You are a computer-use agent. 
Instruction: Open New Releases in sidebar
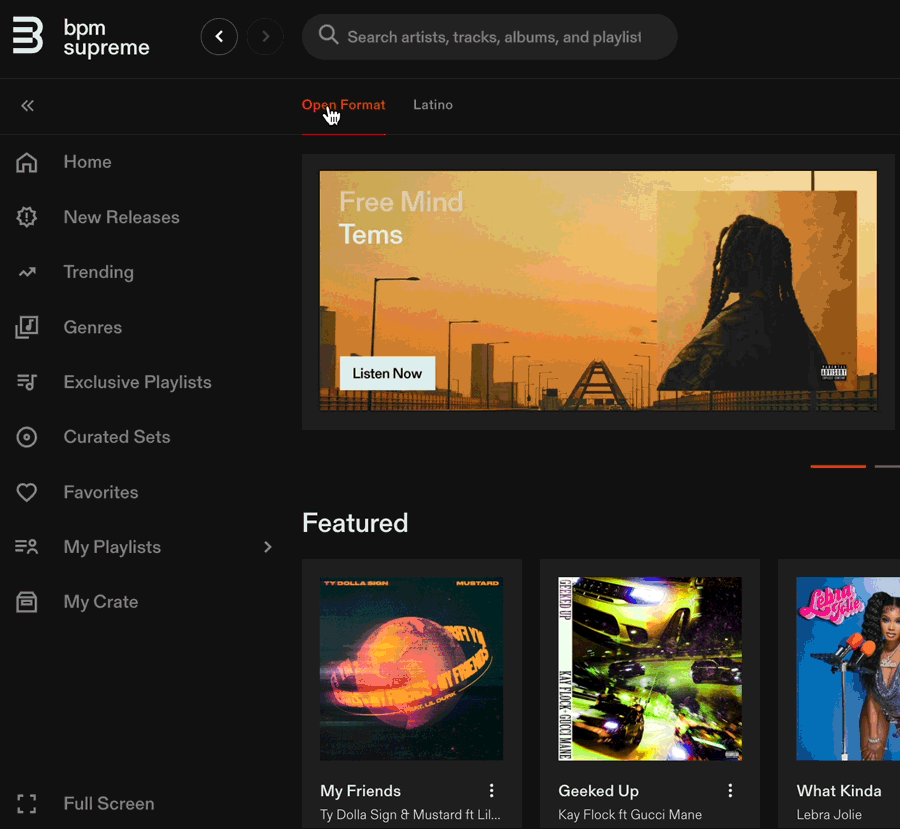click(x=122, y=217)
